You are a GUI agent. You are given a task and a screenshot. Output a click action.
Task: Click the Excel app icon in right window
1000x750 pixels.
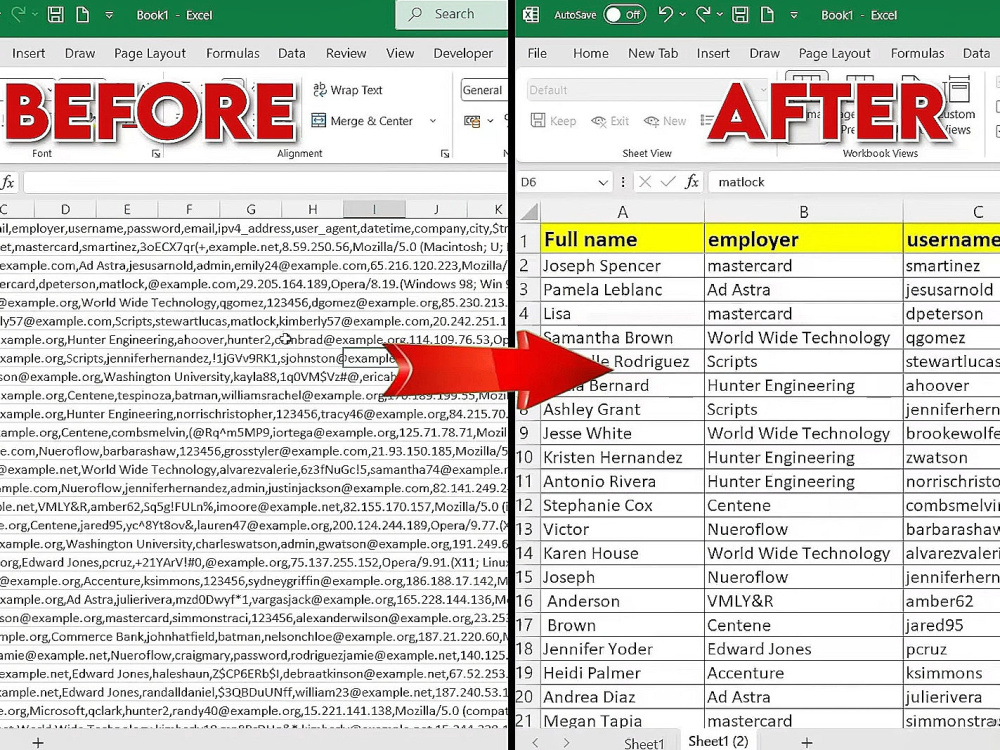click(531, 15)
